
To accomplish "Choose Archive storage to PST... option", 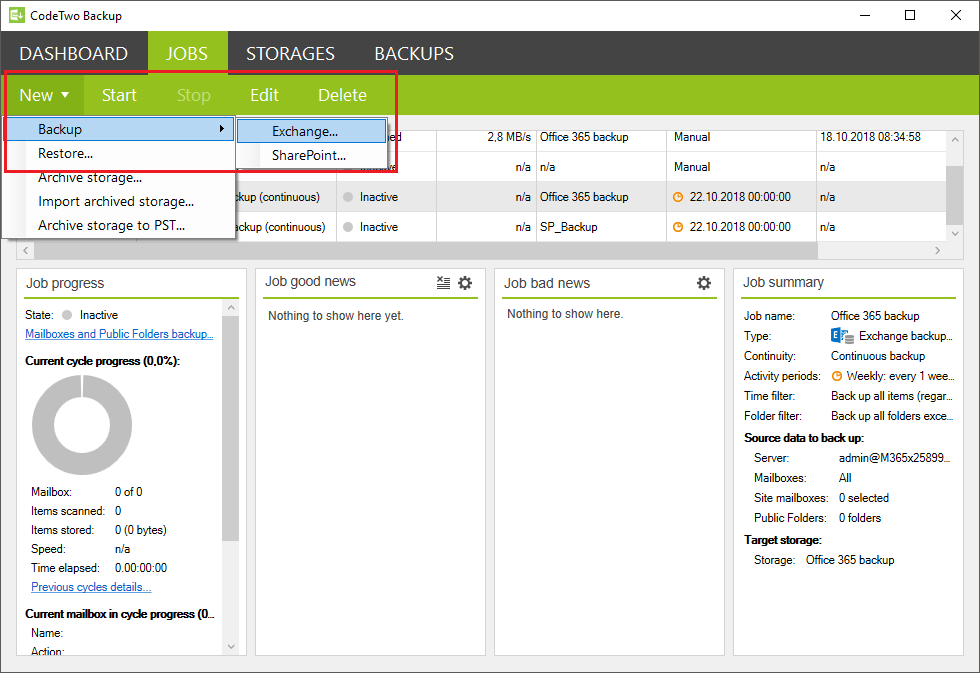I will coord(119,225).
